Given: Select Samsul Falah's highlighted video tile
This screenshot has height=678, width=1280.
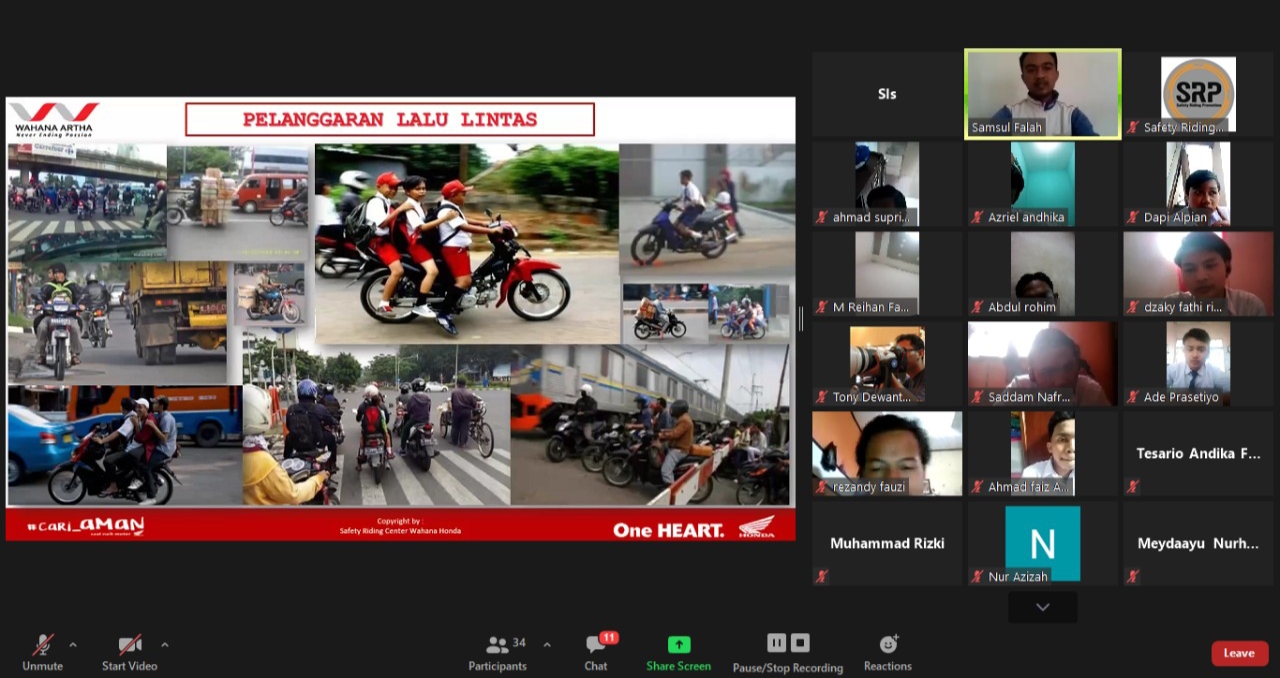Looking at the screenshot, I should click(1042, 93).
